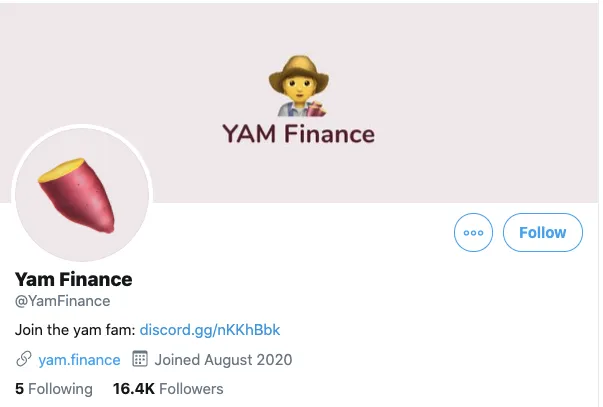Open the discord.gg/nKKhBbk invite link
Screen dimensions: 603x407
210,330
